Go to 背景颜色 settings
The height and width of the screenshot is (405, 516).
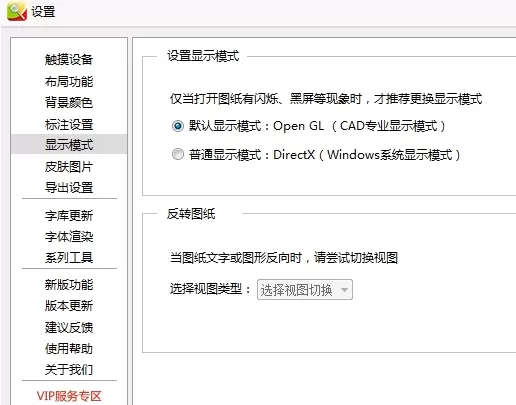pos(69,102)
